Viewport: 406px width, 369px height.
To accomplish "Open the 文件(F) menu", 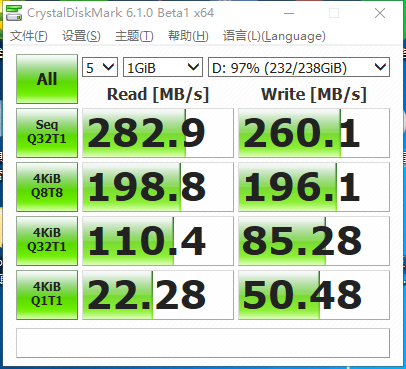I will (28, 36).
